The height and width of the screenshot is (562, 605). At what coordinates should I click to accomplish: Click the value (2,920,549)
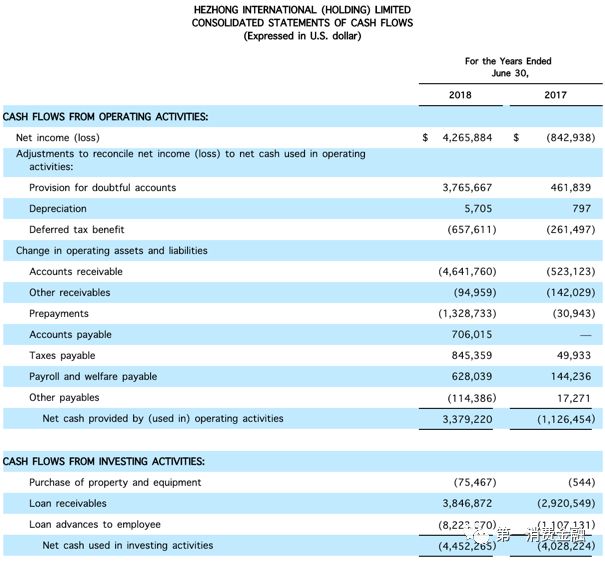point(566,503)
